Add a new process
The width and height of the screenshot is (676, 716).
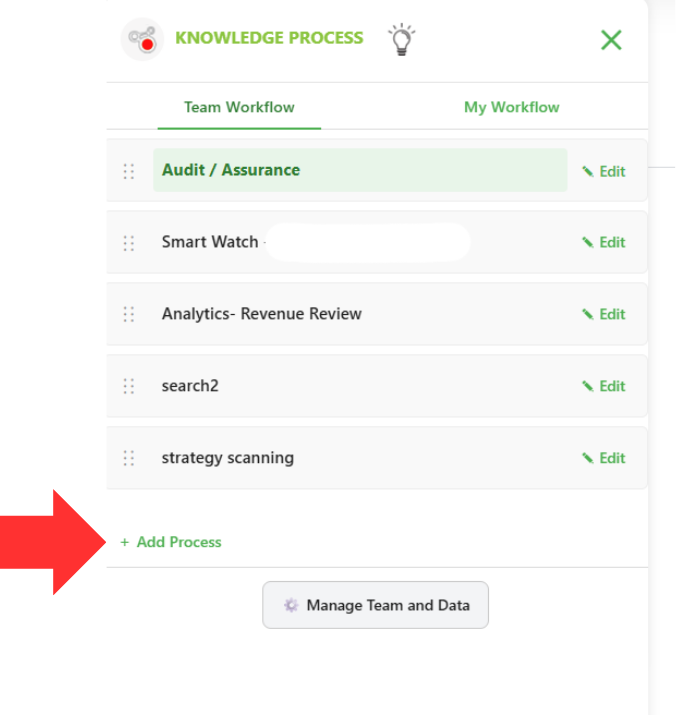point(171,542)
